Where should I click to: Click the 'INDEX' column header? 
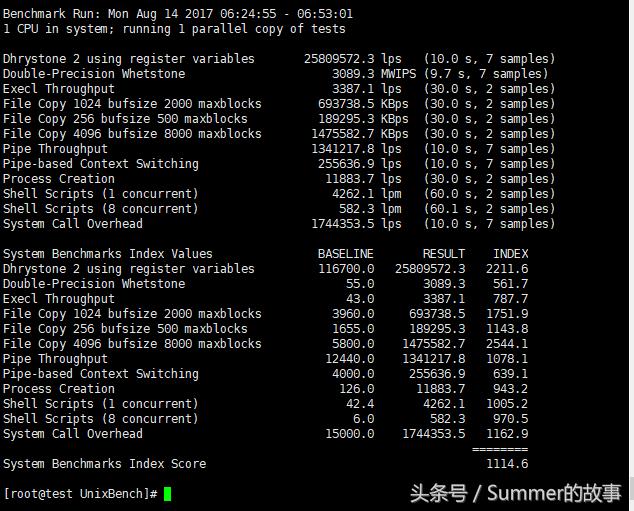(x=511, y=254)
